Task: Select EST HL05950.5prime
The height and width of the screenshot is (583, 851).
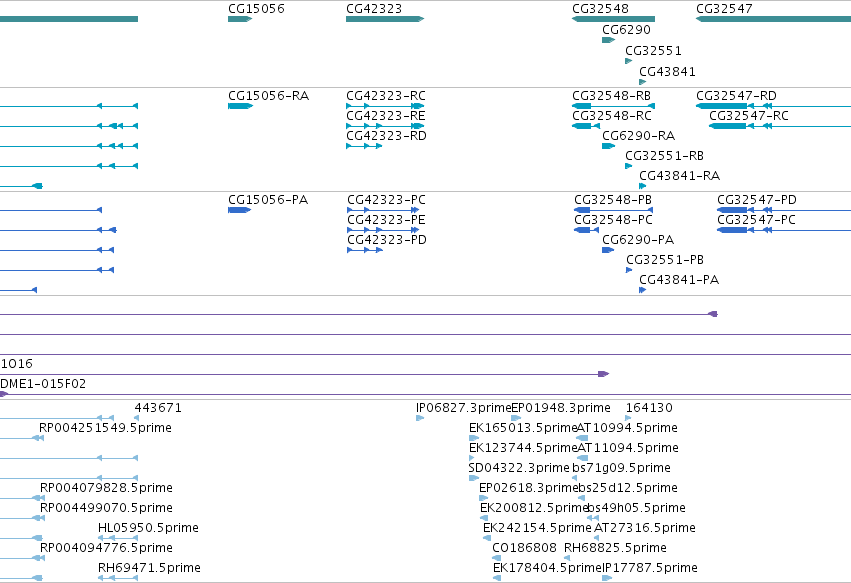Action: coord(148,528)
